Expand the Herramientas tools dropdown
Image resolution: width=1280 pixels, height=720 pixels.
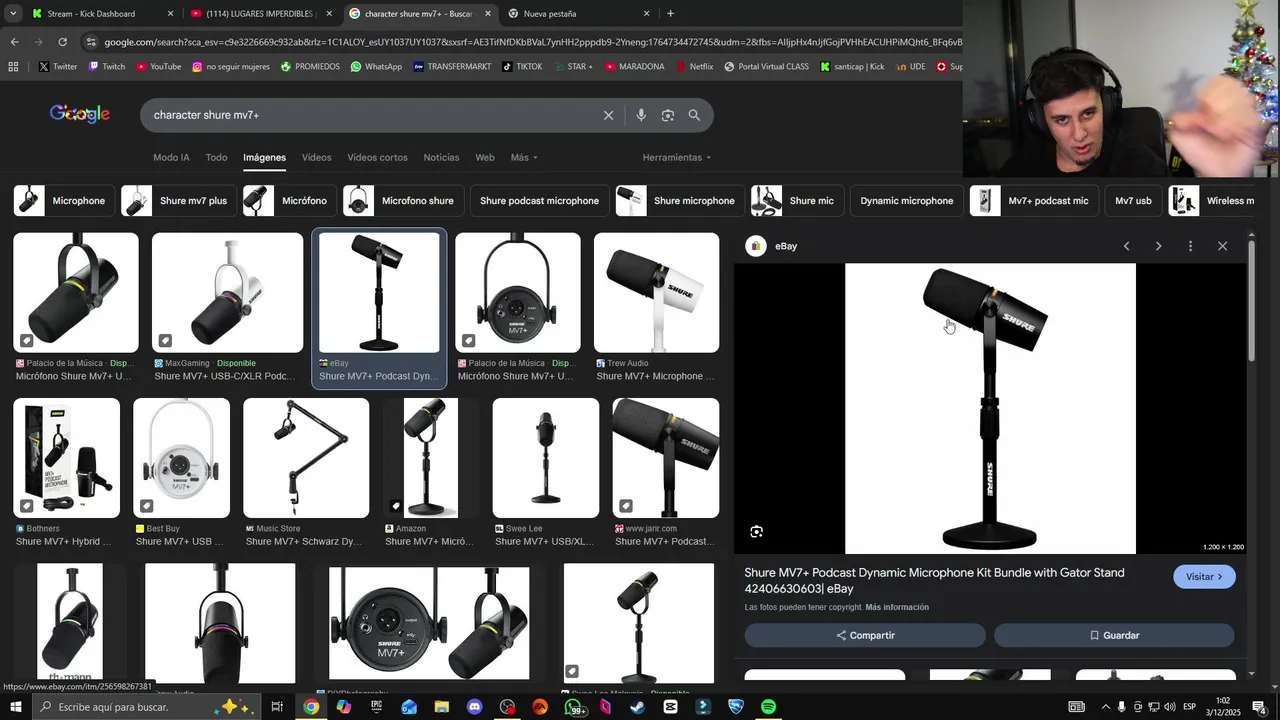(677, 158)
